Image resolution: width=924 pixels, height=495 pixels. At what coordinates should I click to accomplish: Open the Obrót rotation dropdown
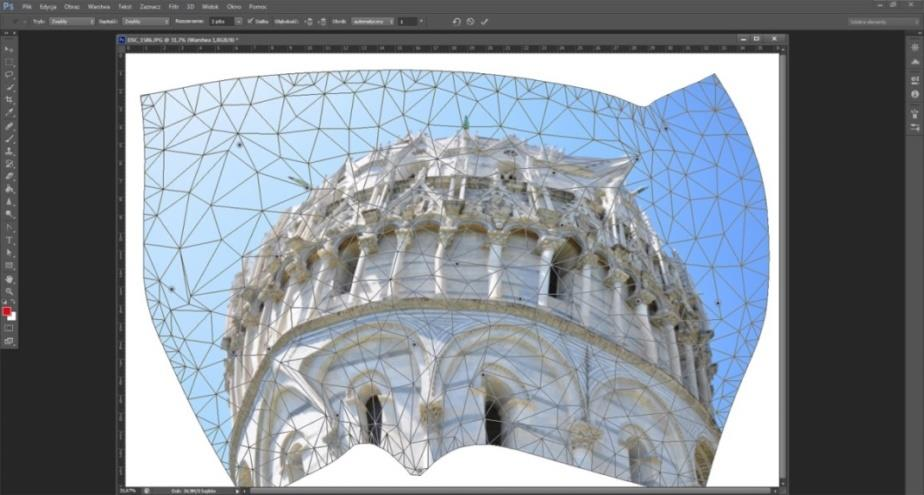tap(372, 21)
